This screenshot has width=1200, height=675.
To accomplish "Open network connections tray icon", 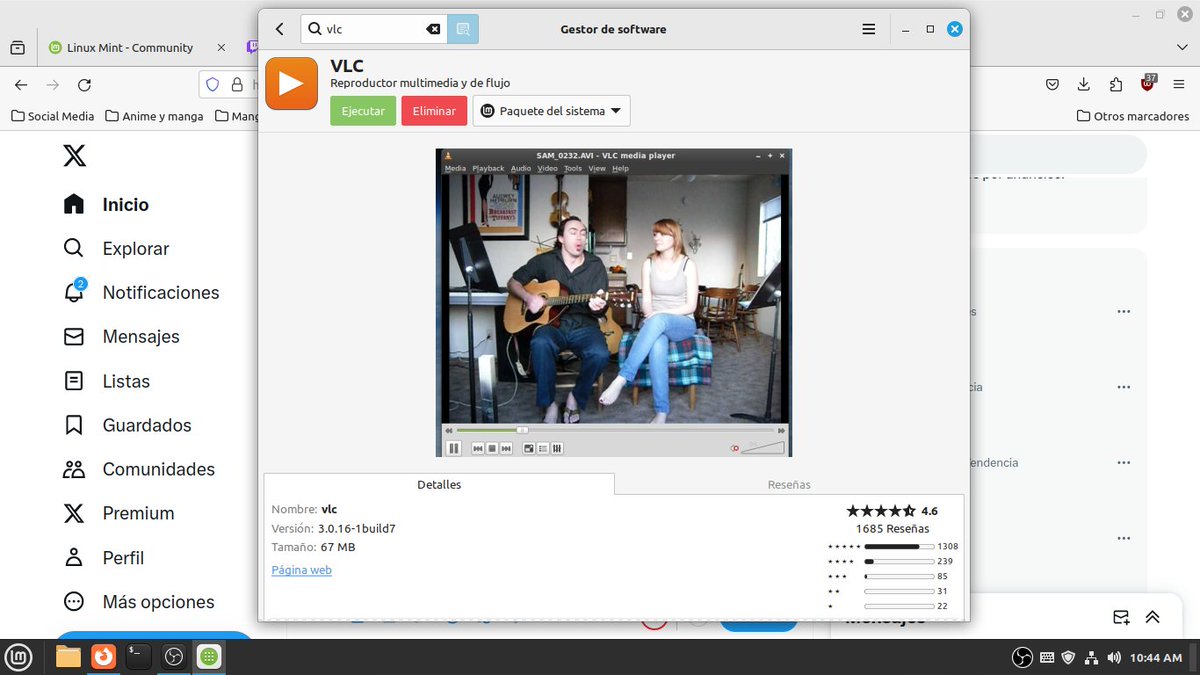I will pos(1091,657).
